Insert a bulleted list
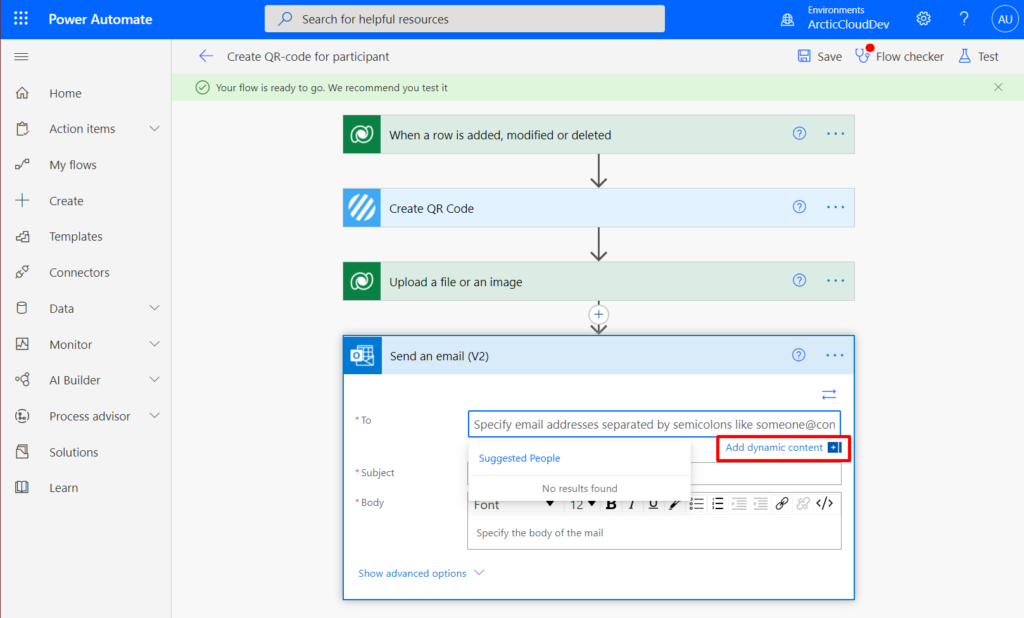Image resolution: width=1024 pixels, height=618 pixels. pos(696,504)
